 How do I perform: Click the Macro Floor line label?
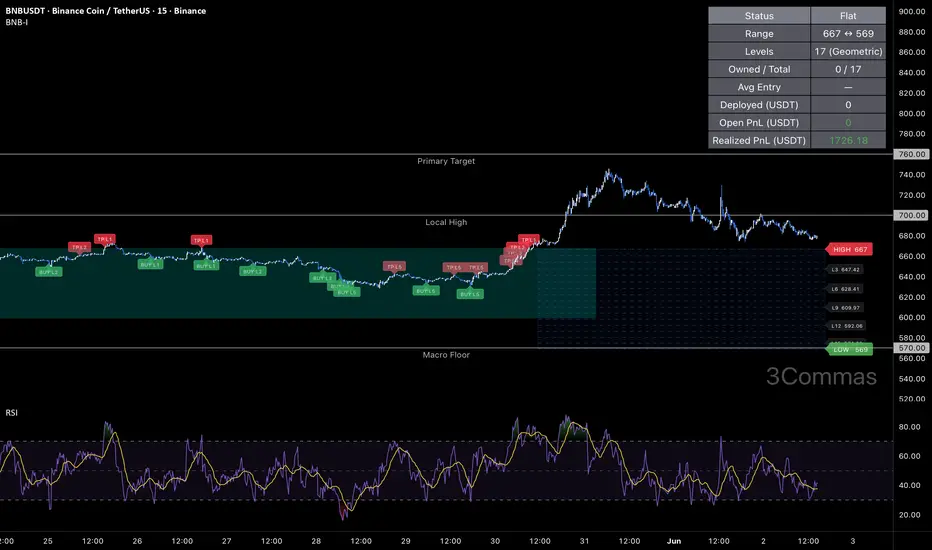(x=446, y=354)
